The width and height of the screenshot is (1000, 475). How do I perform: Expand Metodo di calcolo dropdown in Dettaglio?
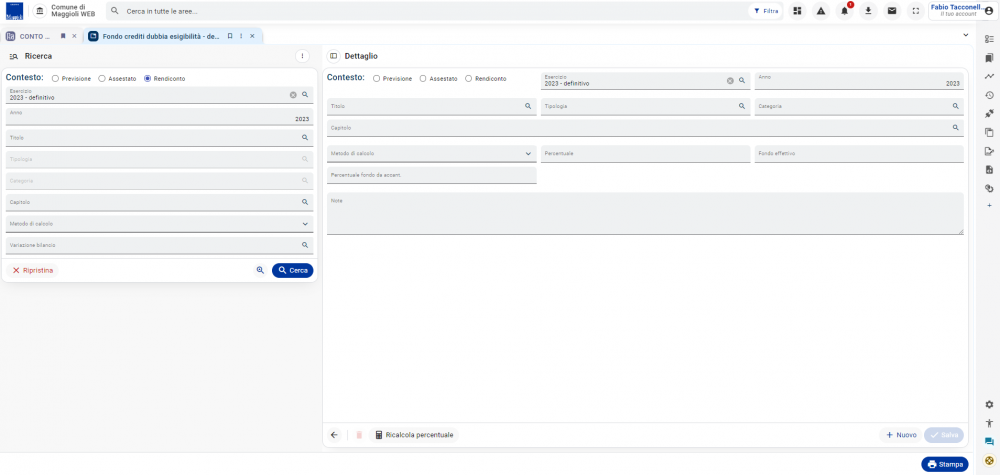point(528,154)
